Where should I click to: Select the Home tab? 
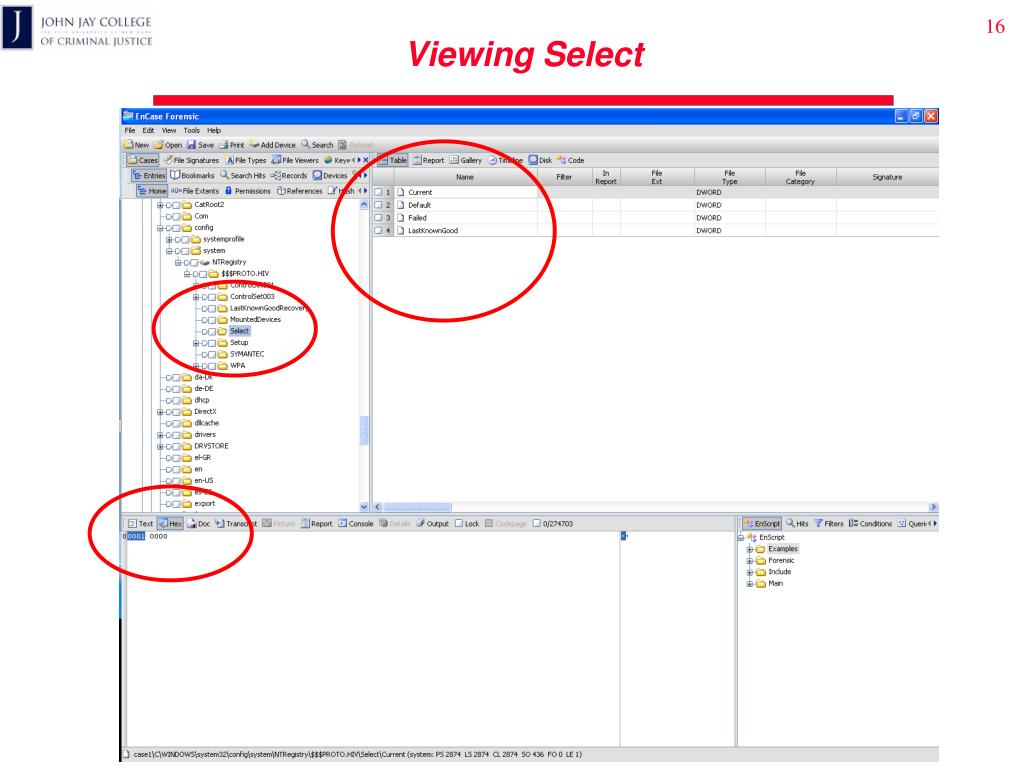[x=152, y=191]
